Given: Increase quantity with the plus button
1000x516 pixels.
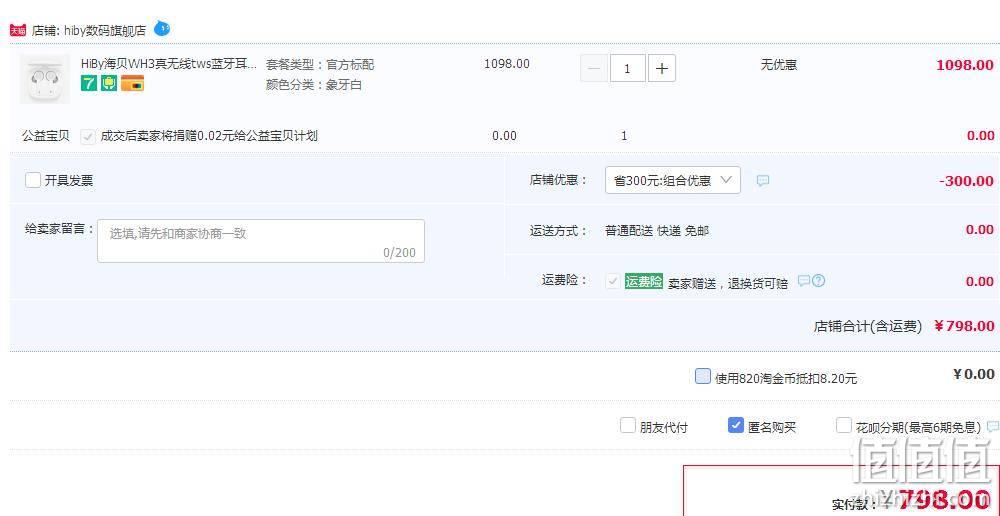Looking at the screenshot, I should click(x=662, y=68).
